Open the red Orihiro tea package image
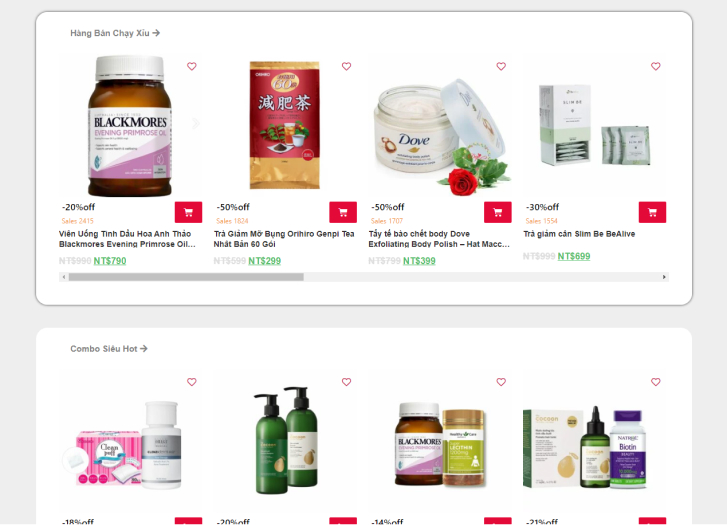 [285, 125]
